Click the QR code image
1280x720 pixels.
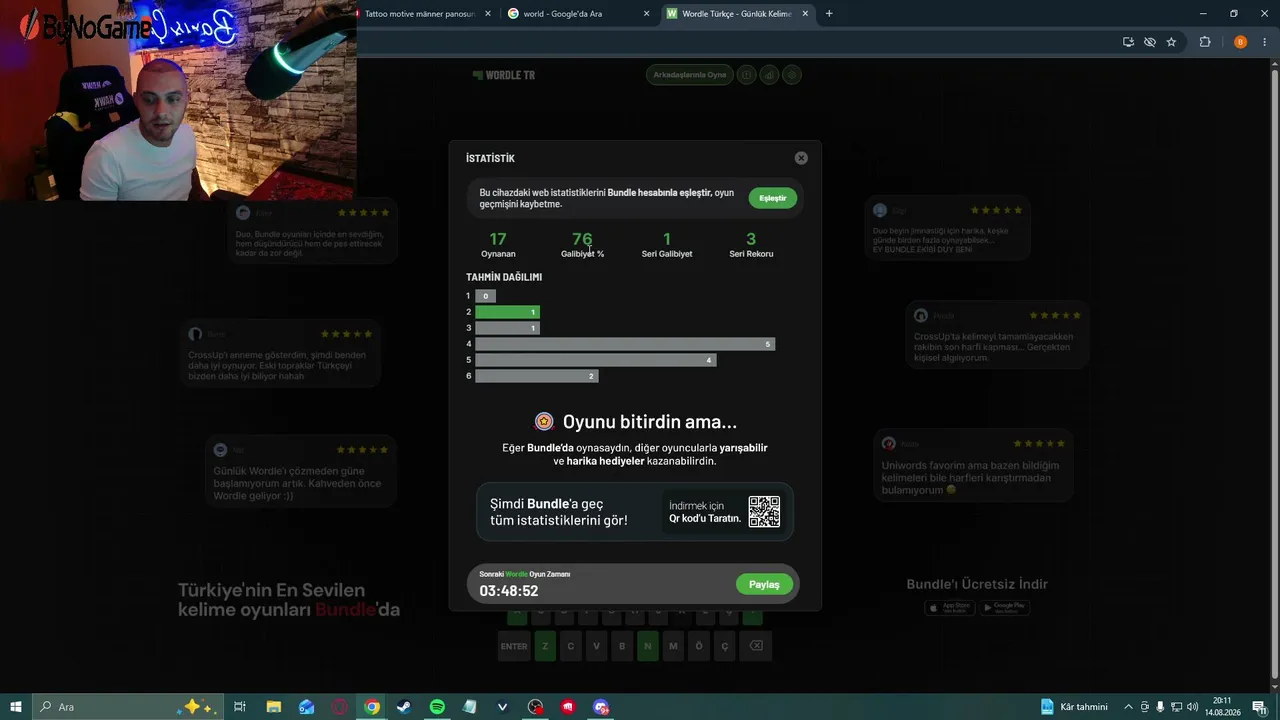point(764,512)
